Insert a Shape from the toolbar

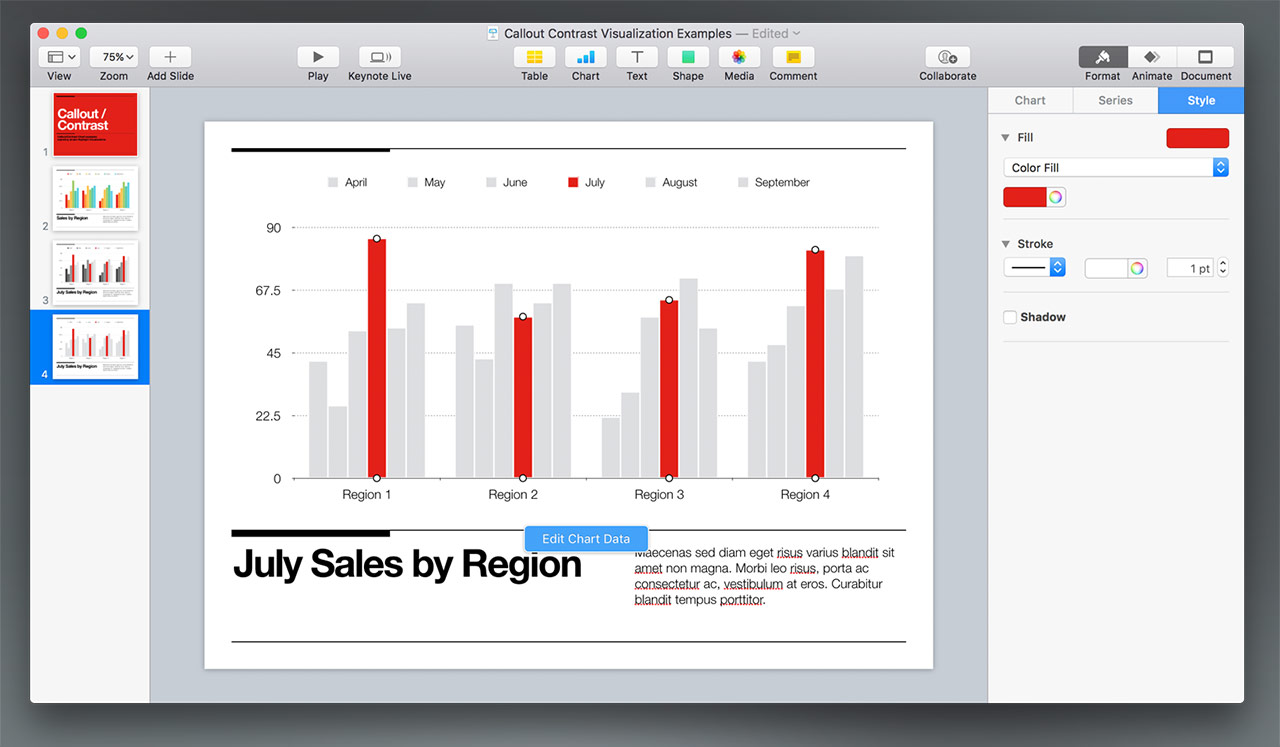click(688, 58)
